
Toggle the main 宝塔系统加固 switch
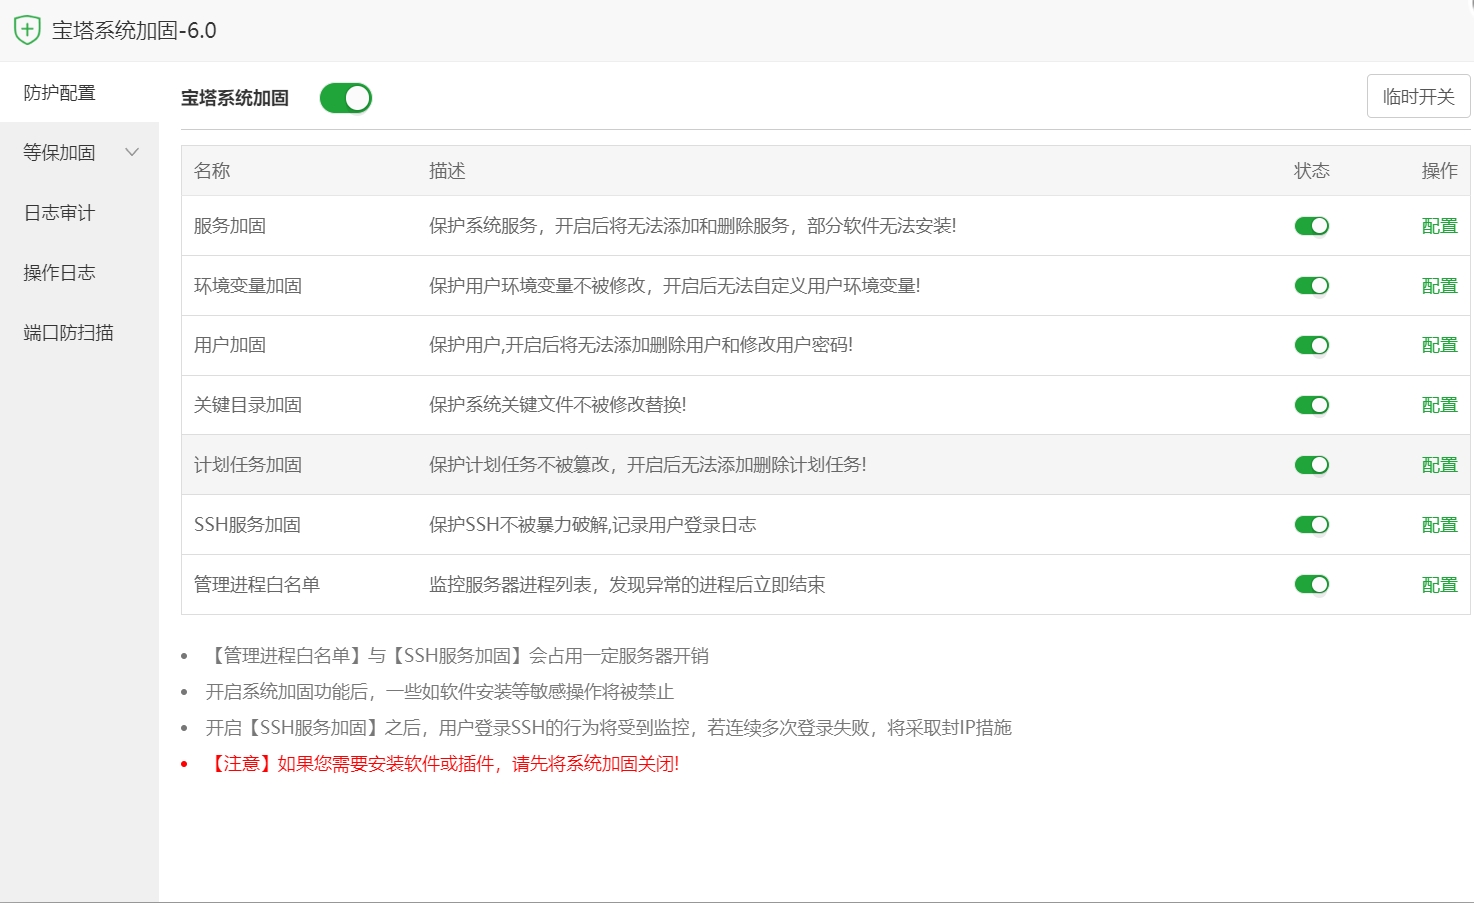345,98
